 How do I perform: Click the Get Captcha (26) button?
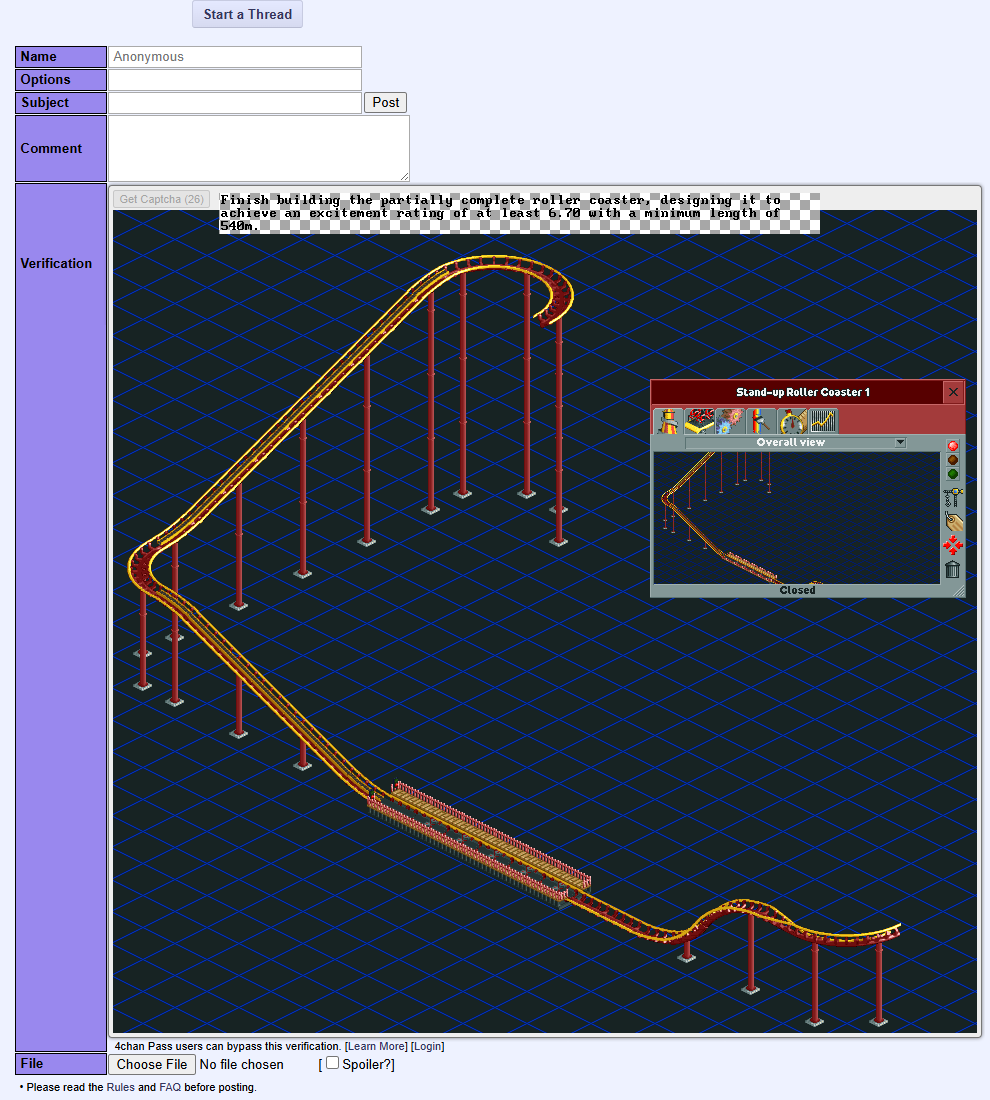[161, 199]
